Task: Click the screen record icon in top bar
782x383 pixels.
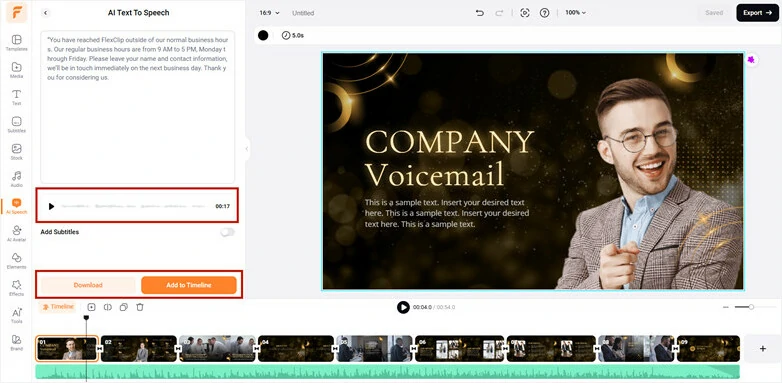Action: coord(525,13)
